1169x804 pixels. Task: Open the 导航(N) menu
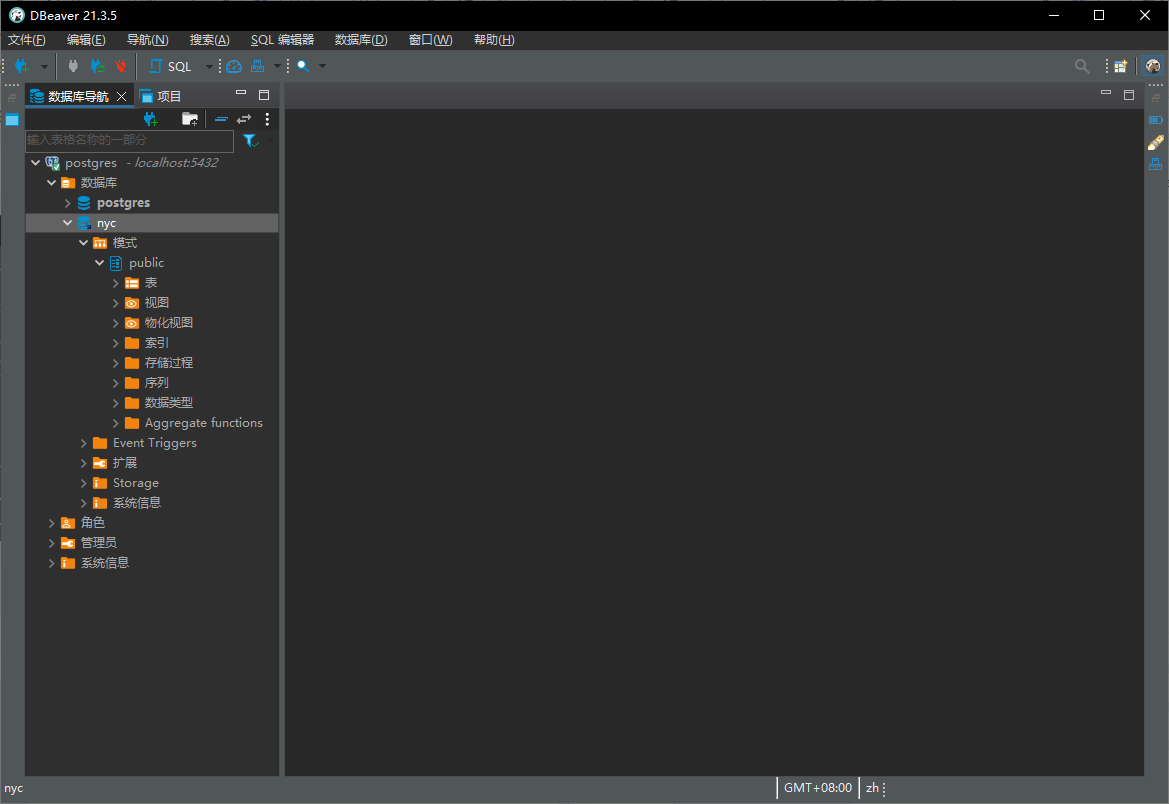(x=148, y=40)
